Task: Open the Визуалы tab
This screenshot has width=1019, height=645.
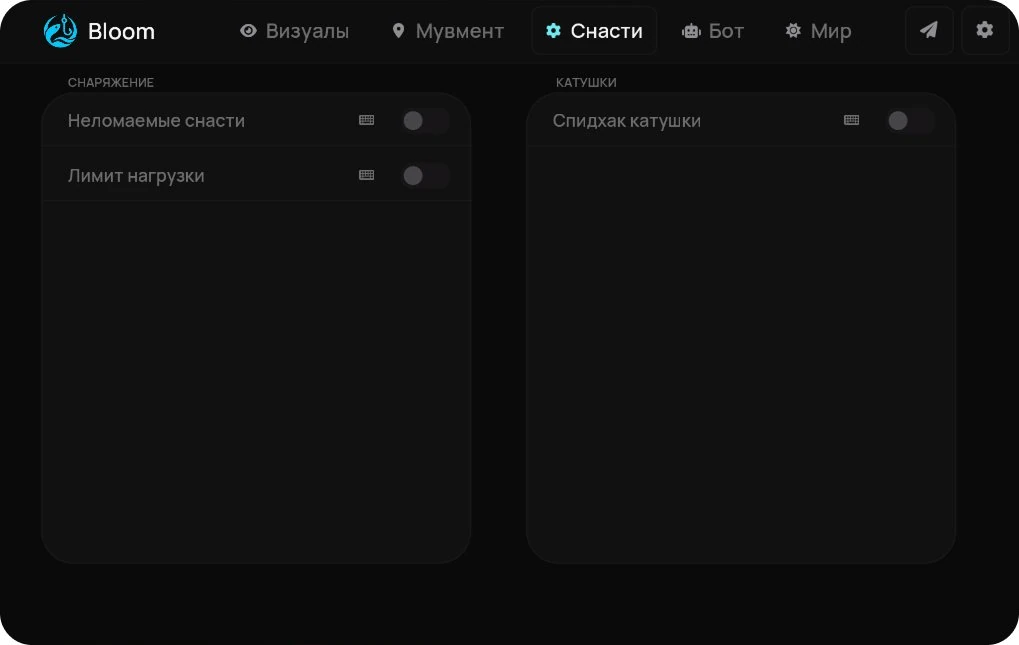Action: (294, 31)
